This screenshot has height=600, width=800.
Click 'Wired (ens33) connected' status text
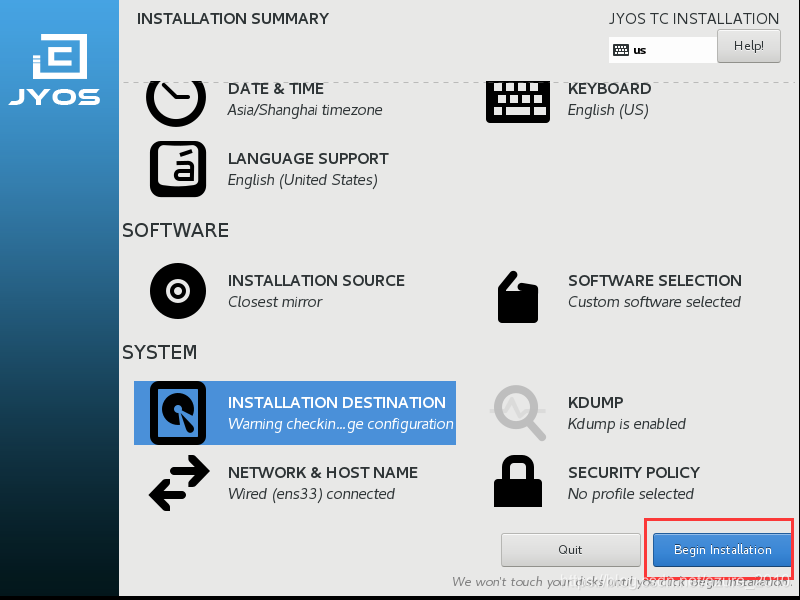(311, 494)
